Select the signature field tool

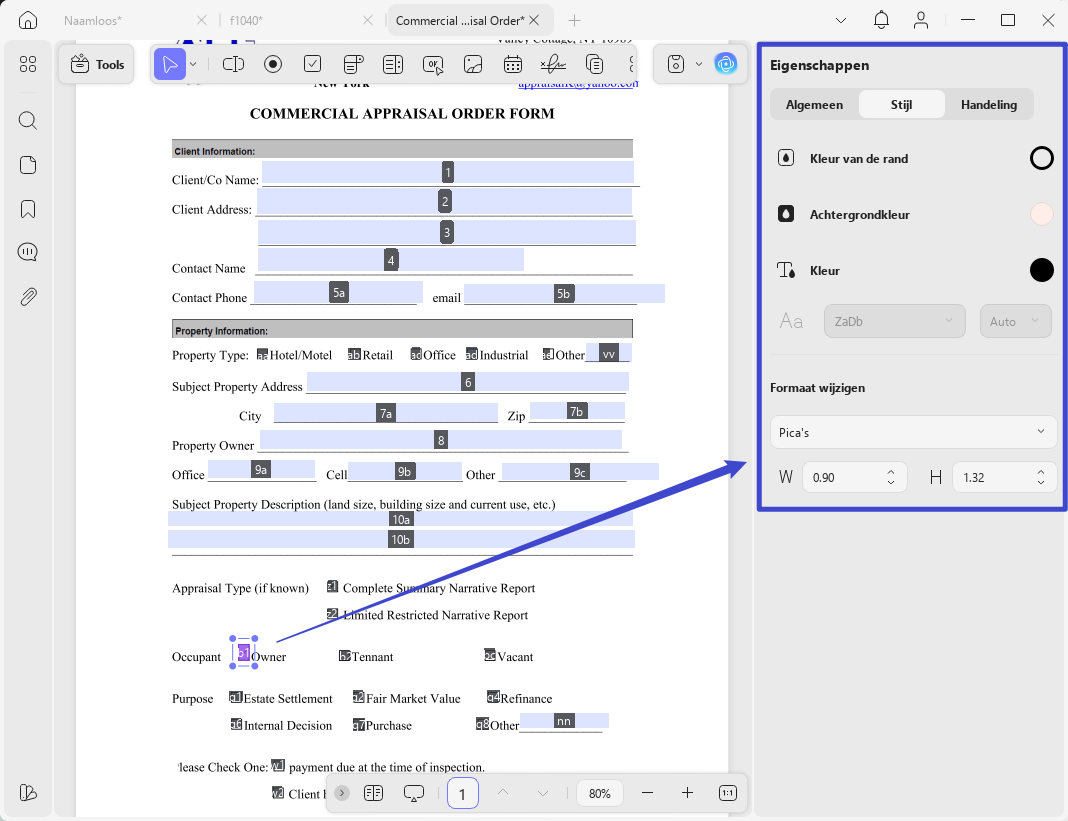click(x=553, y=64)
